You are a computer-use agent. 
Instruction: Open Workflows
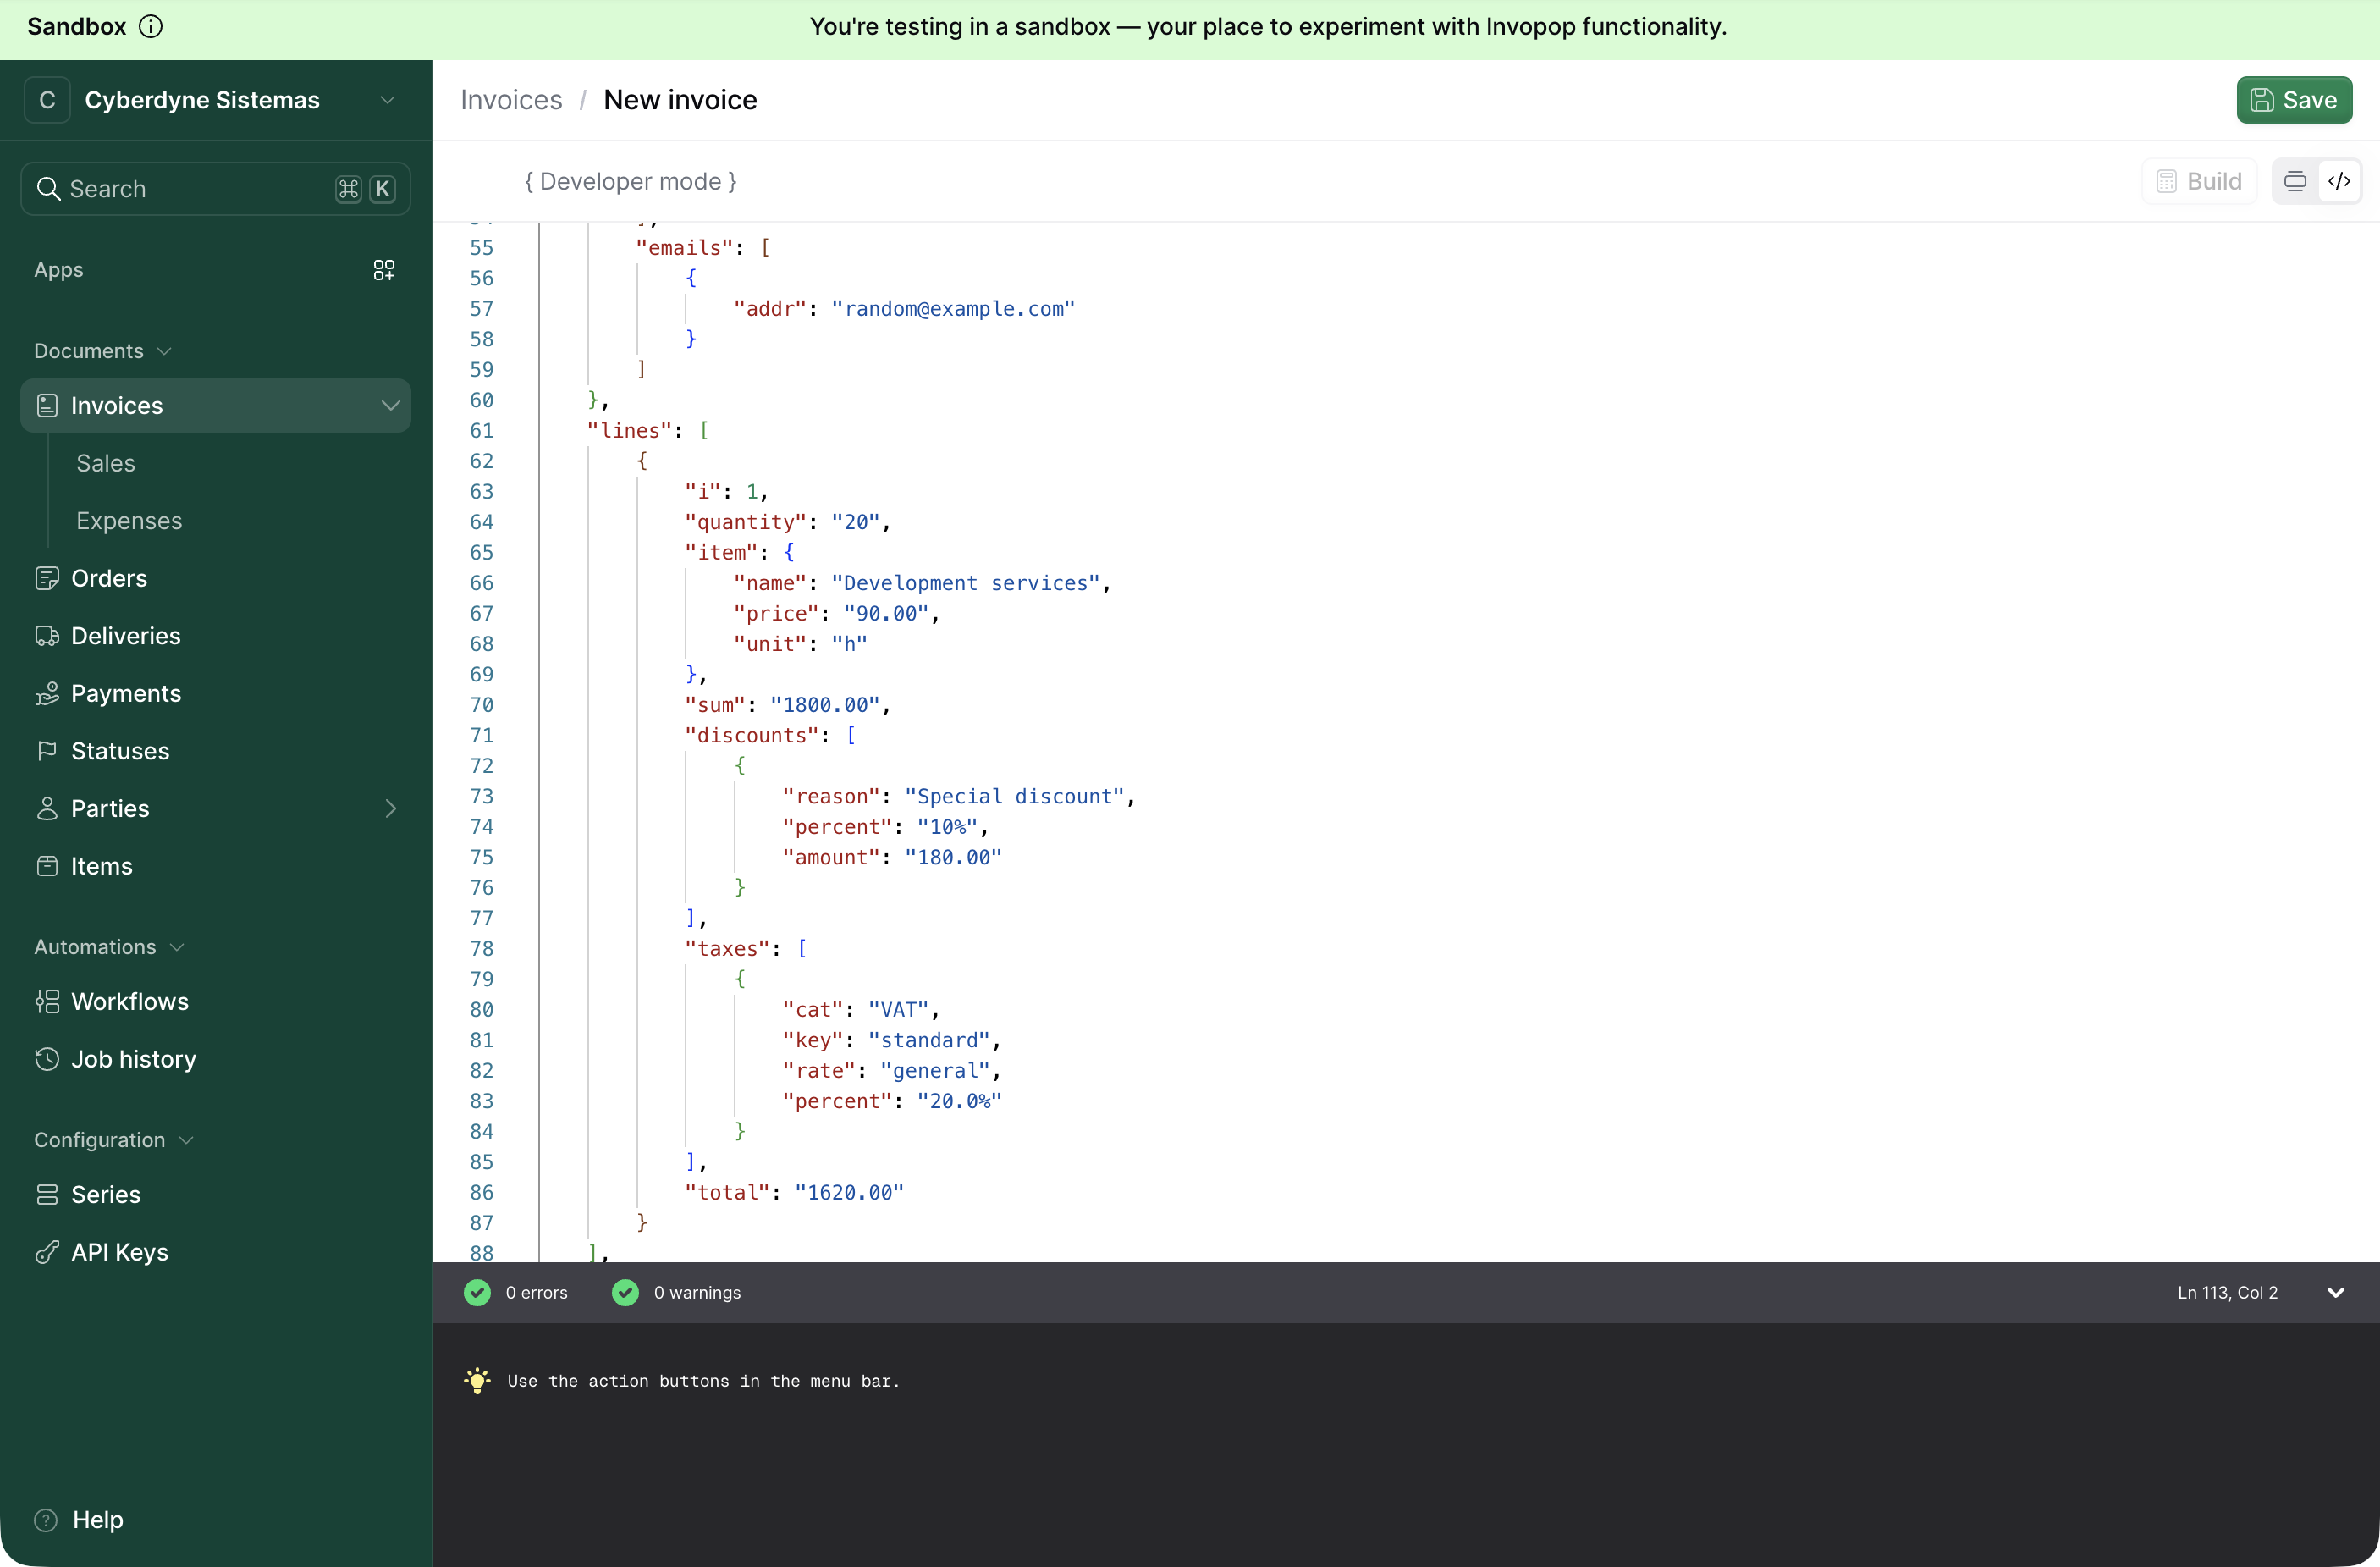tap(130, 1002)
